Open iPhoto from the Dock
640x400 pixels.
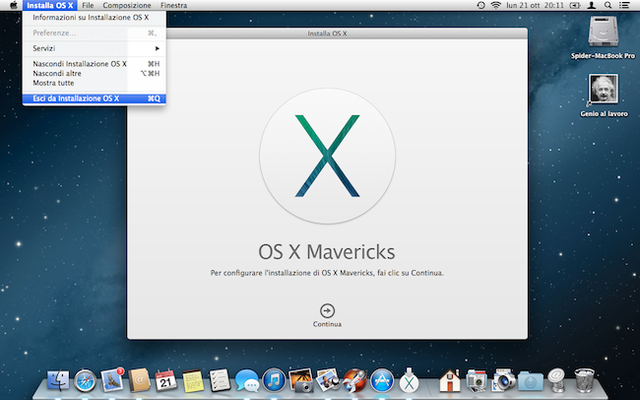[301, 380]
